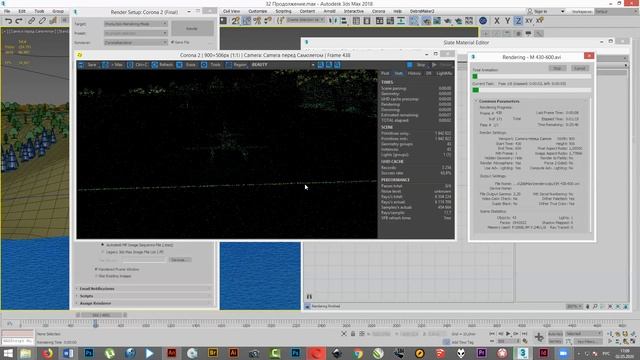The image size is (640, 360).
Task: Switch to LightMix tab in Corona frame buffer
Action: pos(444,73)
